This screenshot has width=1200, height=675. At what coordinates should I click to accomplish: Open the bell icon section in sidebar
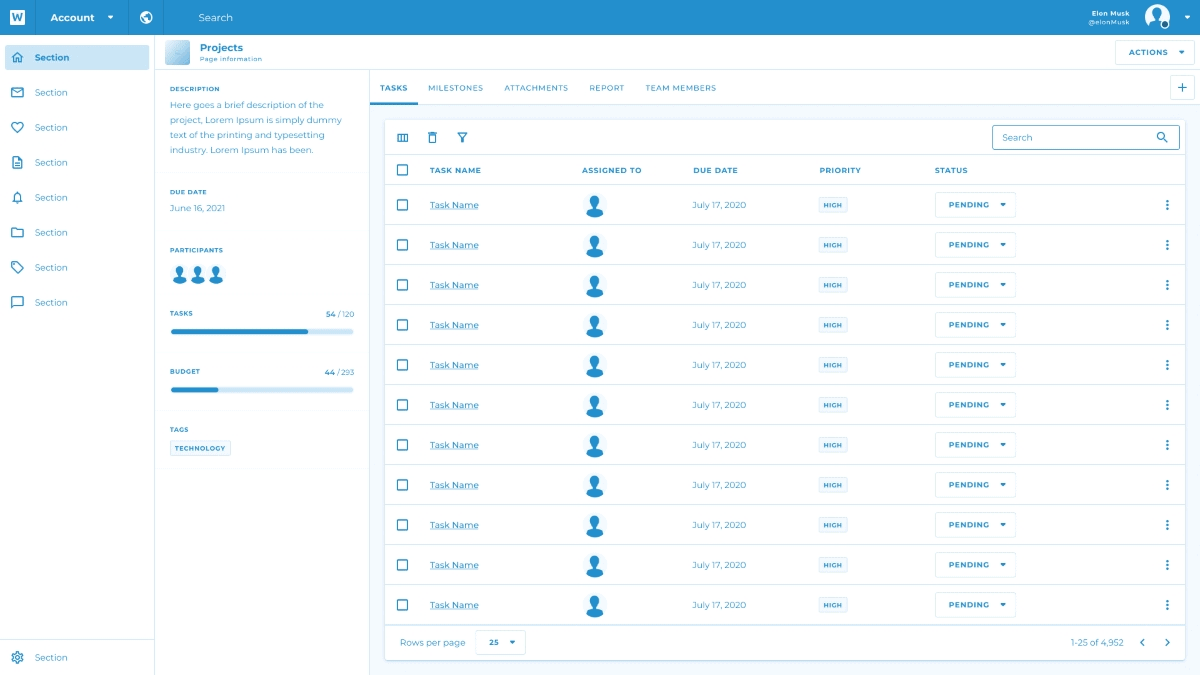click(x=17, y=198)
